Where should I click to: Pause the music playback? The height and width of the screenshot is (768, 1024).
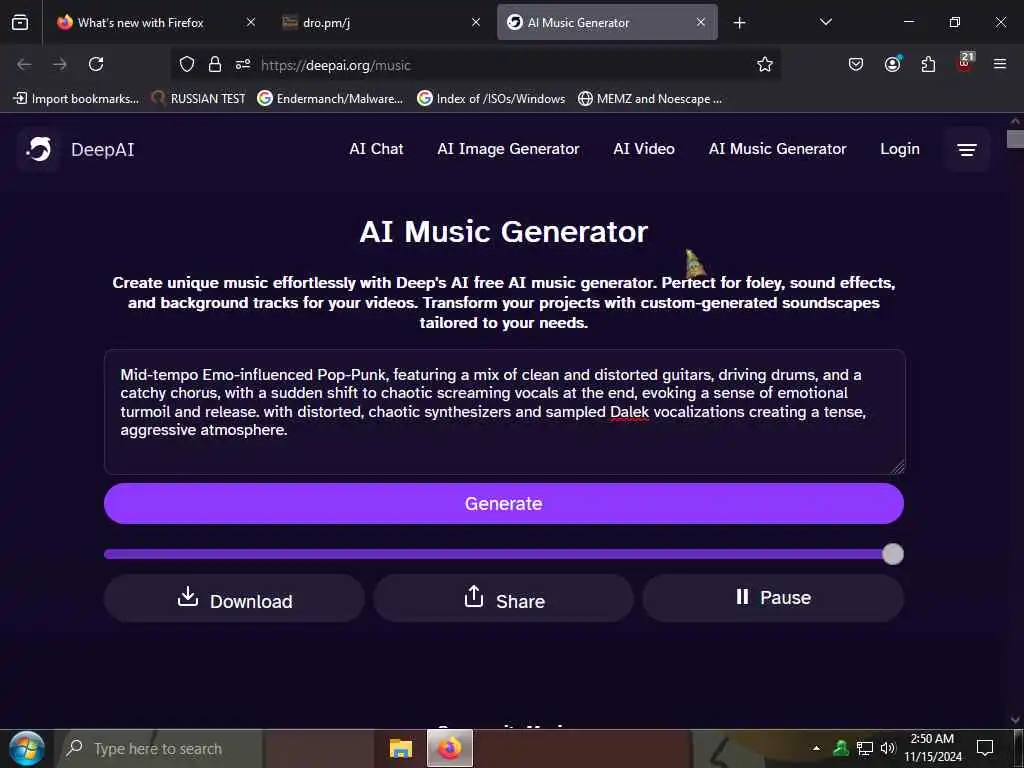tap(773, 598)
